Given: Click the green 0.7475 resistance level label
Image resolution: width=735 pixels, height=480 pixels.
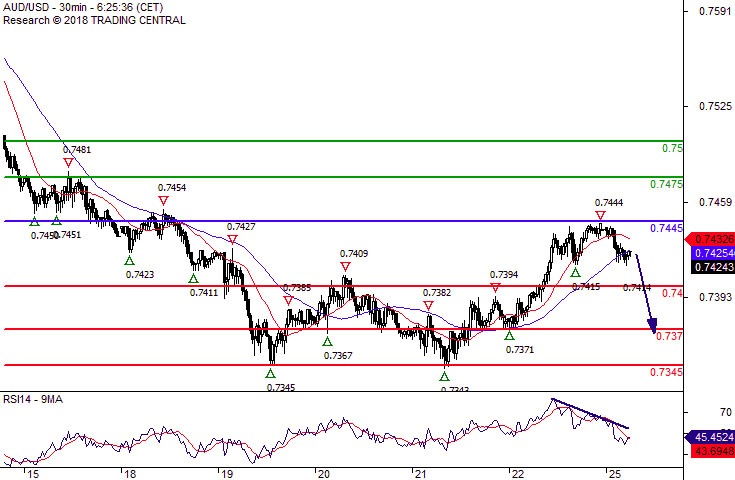Looking at the screenshot, I should pyautogui.click(x=666, y=184).
